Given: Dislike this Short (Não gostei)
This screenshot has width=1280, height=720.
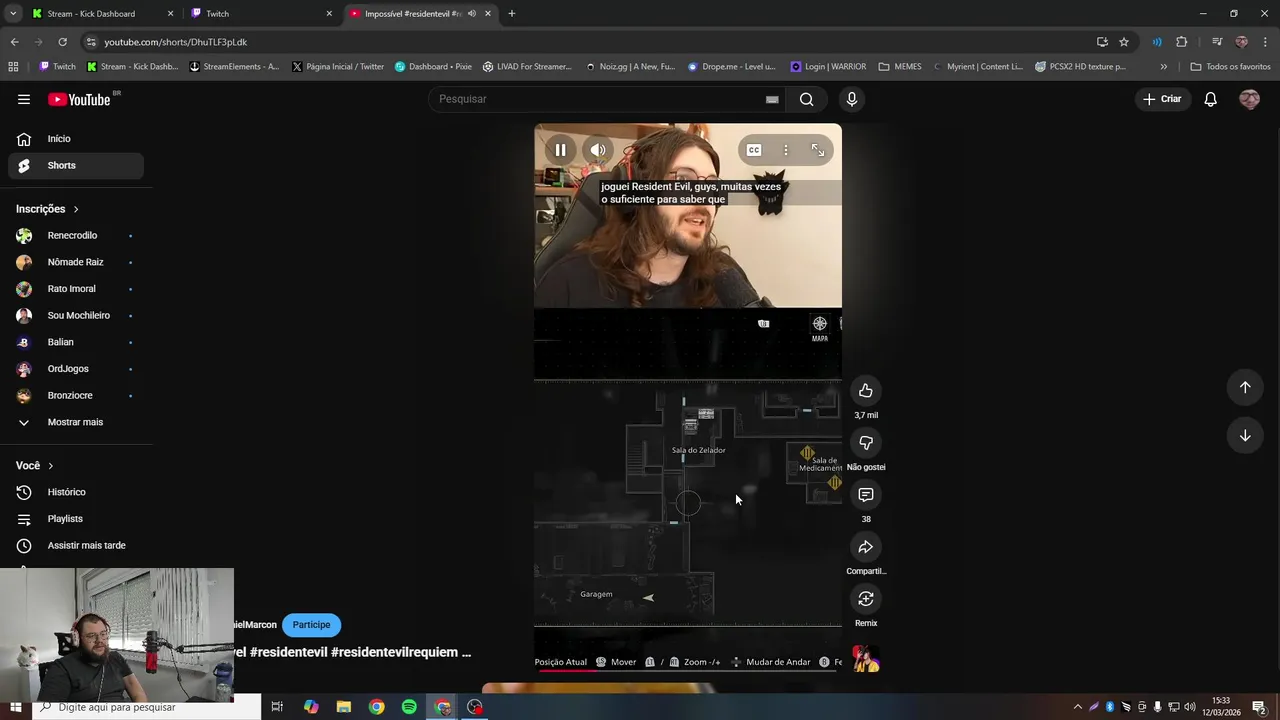Looking at the screenshot, I should coord(866,443).
